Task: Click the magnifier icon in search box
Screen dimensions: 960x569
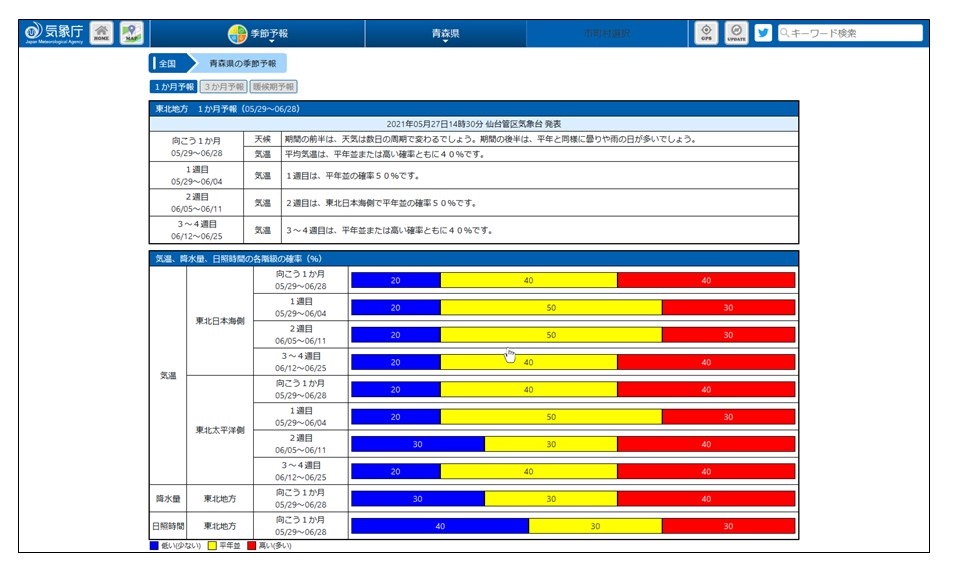Action: [x=784, y=33]
